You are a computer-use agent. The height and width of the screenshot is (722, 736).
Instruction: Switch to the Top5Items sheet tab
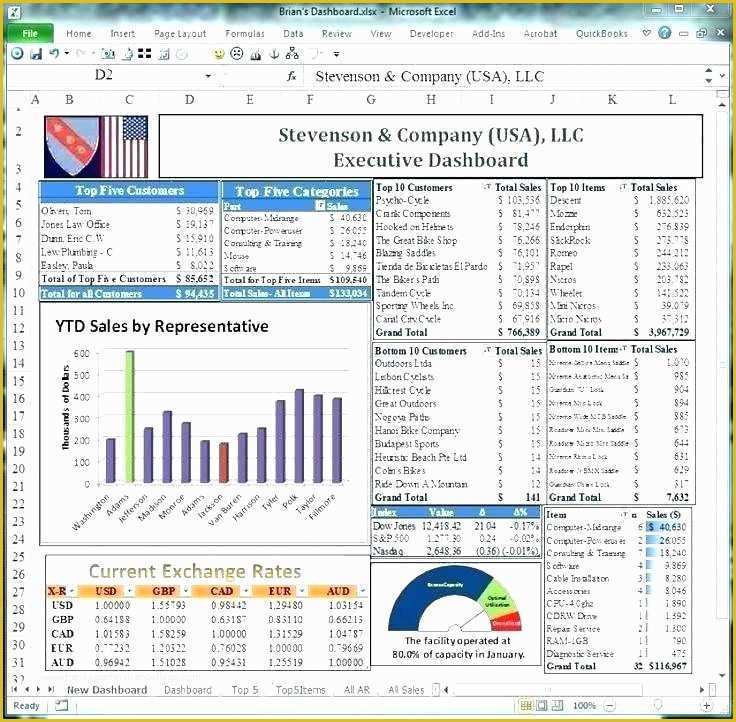pyautogui.click(x=300, y=690)
